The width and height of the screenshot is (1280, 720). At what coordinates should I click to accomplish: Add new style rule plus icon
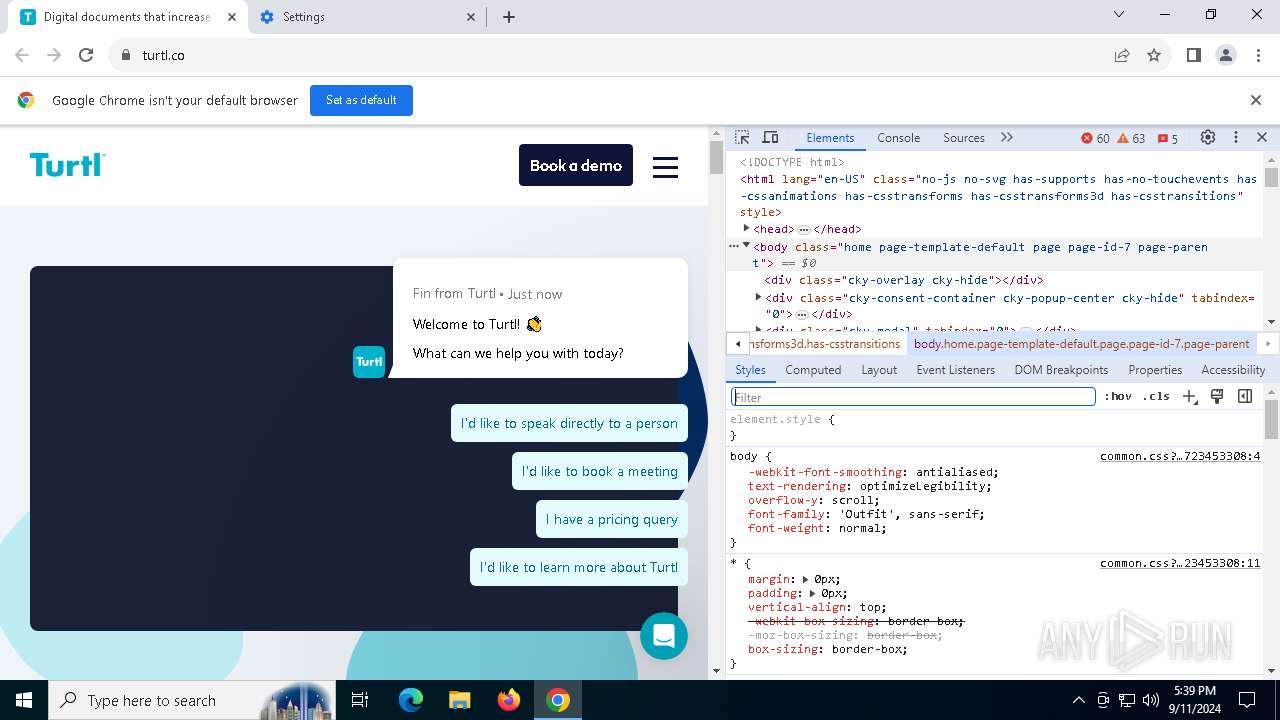coord(1189,397)
